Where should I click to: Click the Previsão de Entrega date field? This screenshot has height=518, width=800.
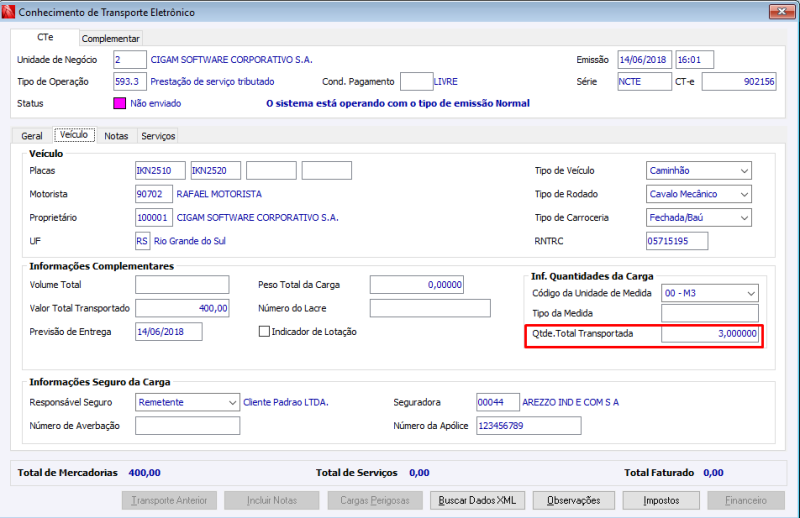pos(168,332)
